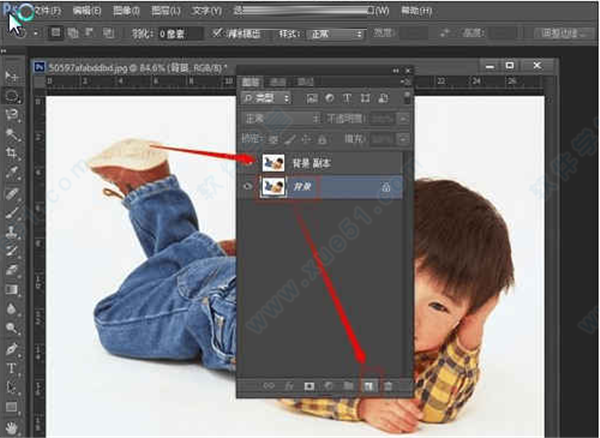
Task: Open the layer blend mode dropdown (正常)
Action: pyautogui.click(x=277, y=117)
